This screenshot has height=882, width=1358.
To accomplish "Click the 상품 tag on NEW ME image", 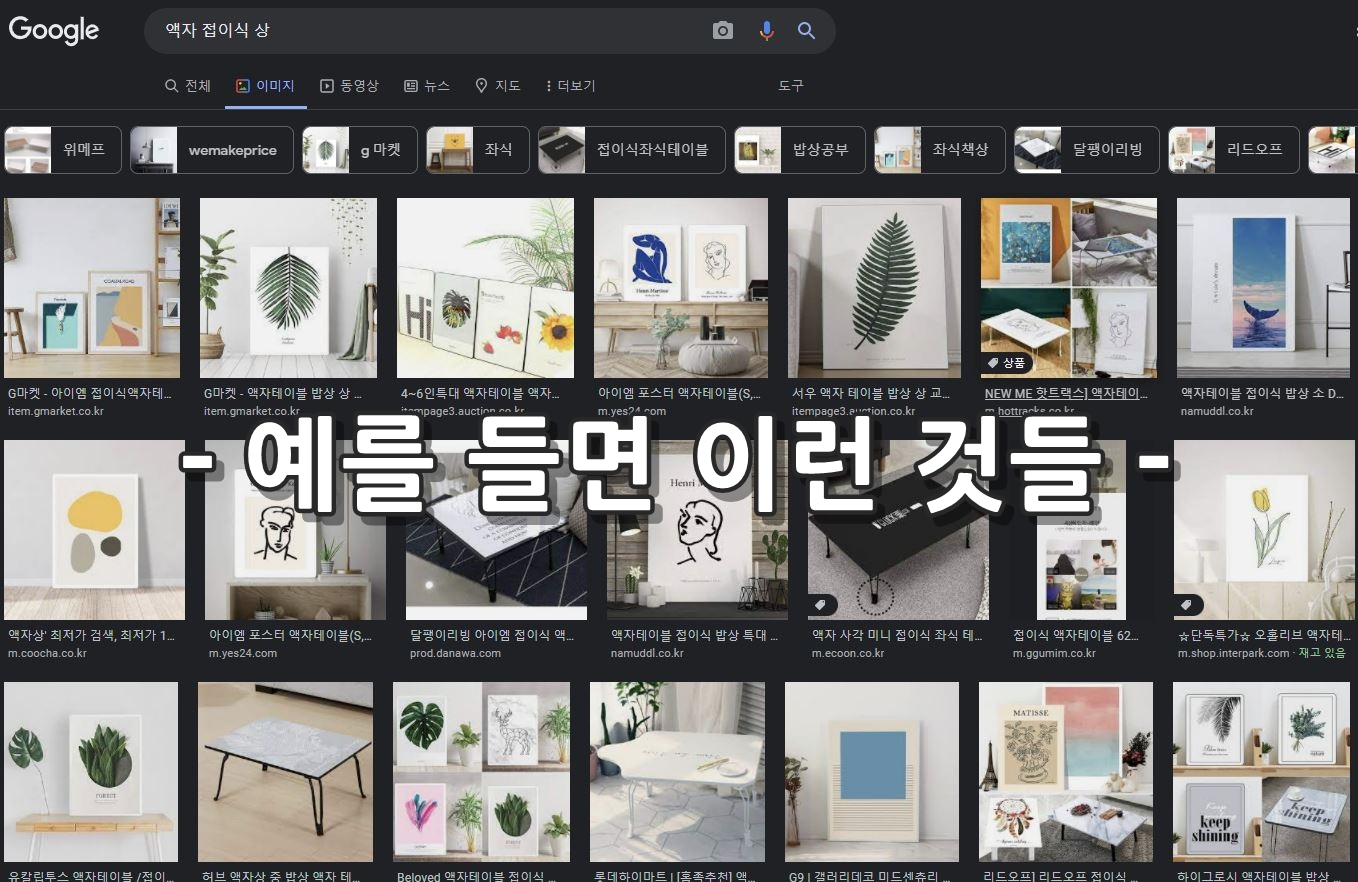I will click(x=1008, y=363).
